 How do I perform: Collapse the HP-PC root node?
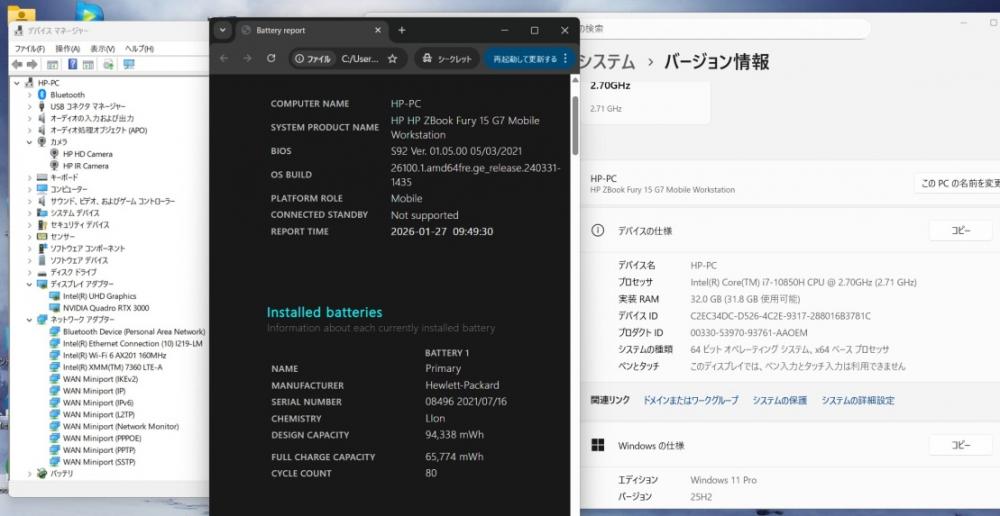(17, 83)
